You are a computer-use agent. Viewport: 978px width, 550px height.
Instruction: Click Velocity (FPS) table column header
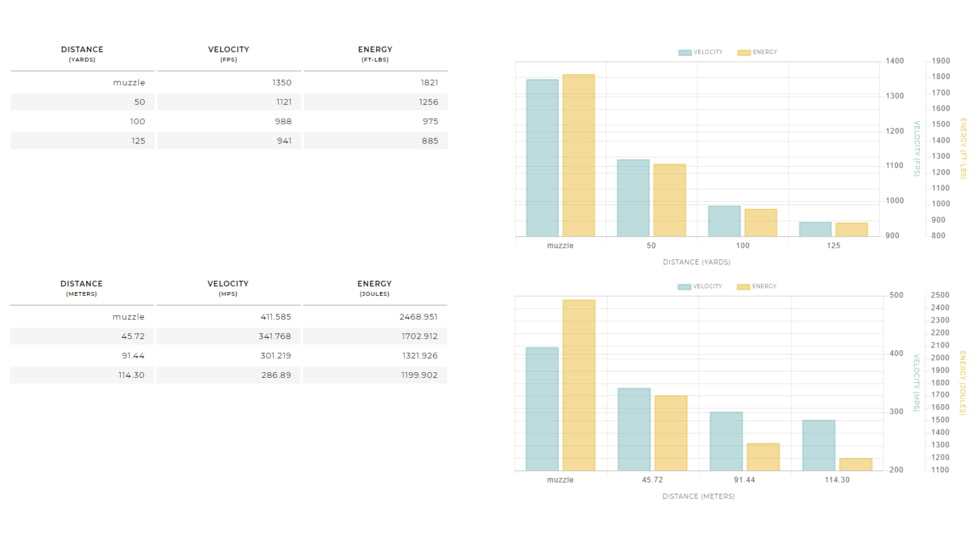point(228,54)
